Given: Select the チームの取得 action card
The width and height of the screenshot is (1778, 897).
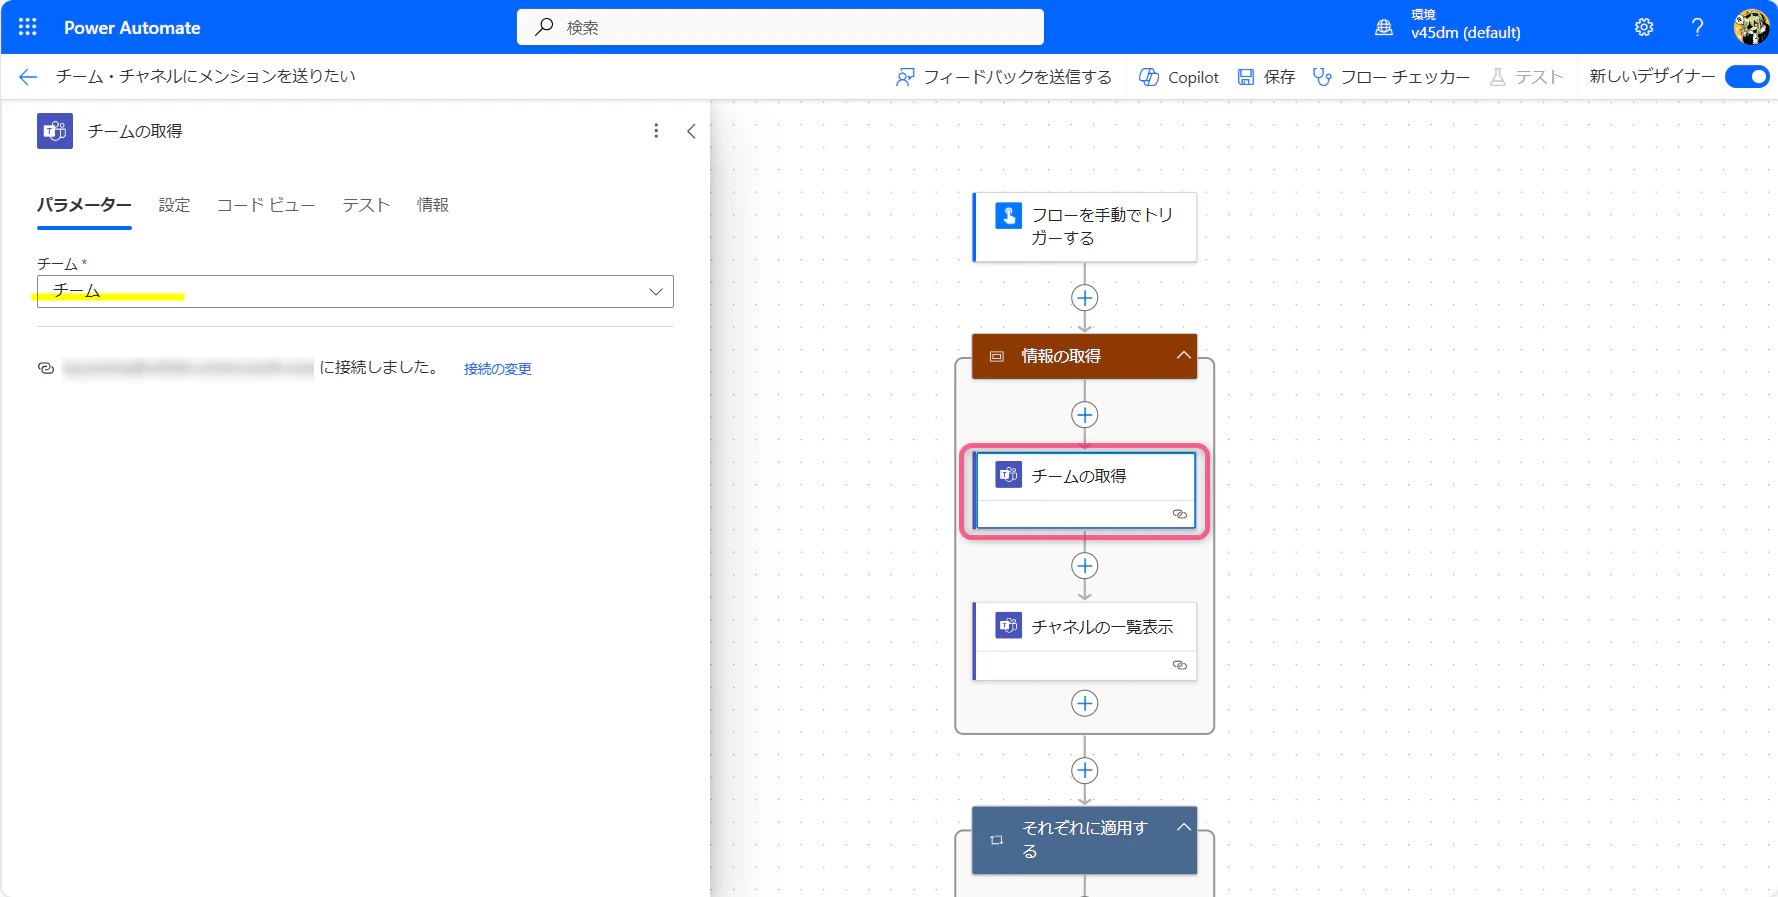Looking at the screenshot, I should click(1085, 490).
